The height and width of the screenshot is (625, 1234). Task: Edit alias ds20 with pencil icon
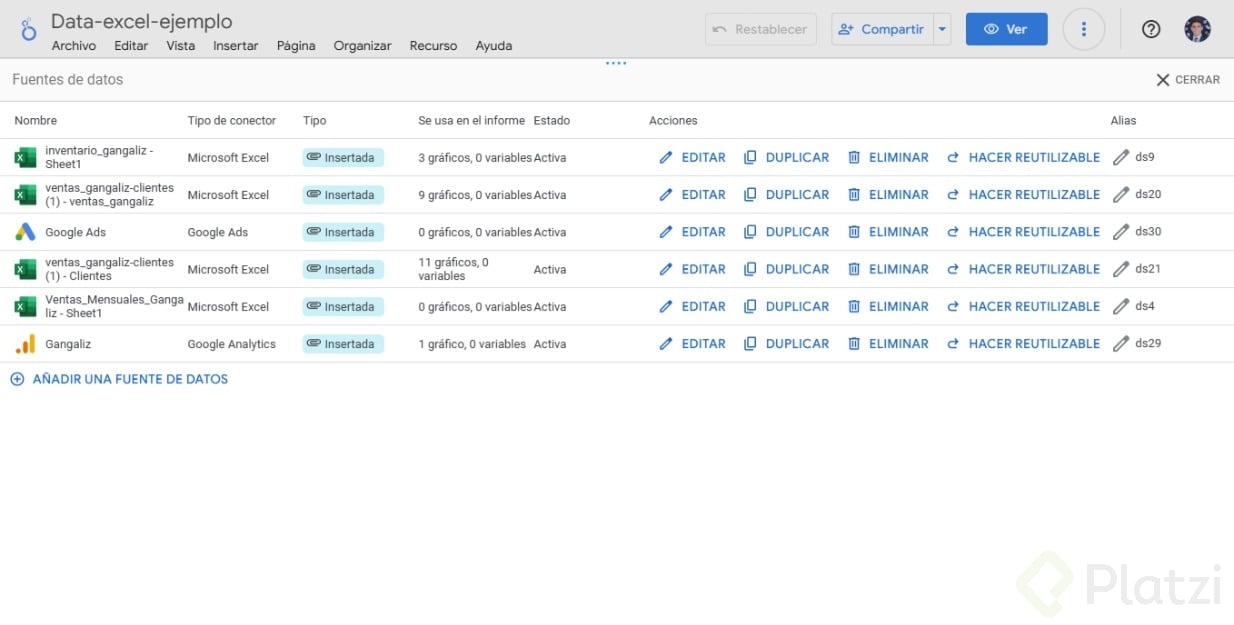(x=1121, y=195)
